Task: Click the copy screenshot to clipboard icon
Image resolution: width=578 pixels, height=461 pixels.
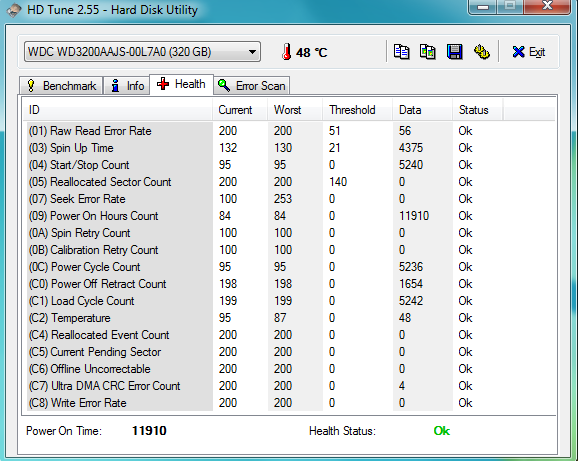Action: [x=428, y=52]
